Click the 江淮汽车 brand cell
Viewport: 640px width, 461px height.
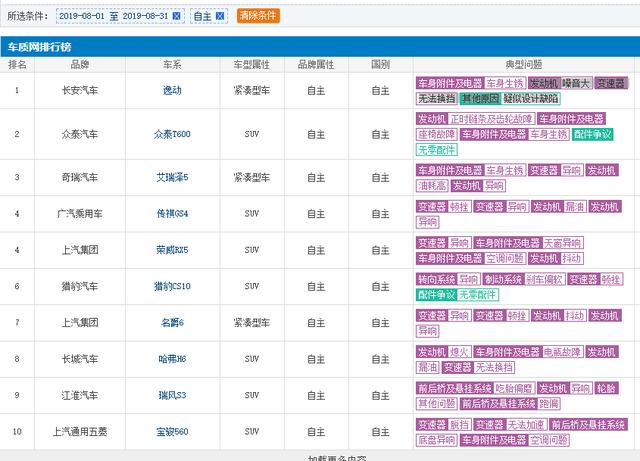[80, 395]
